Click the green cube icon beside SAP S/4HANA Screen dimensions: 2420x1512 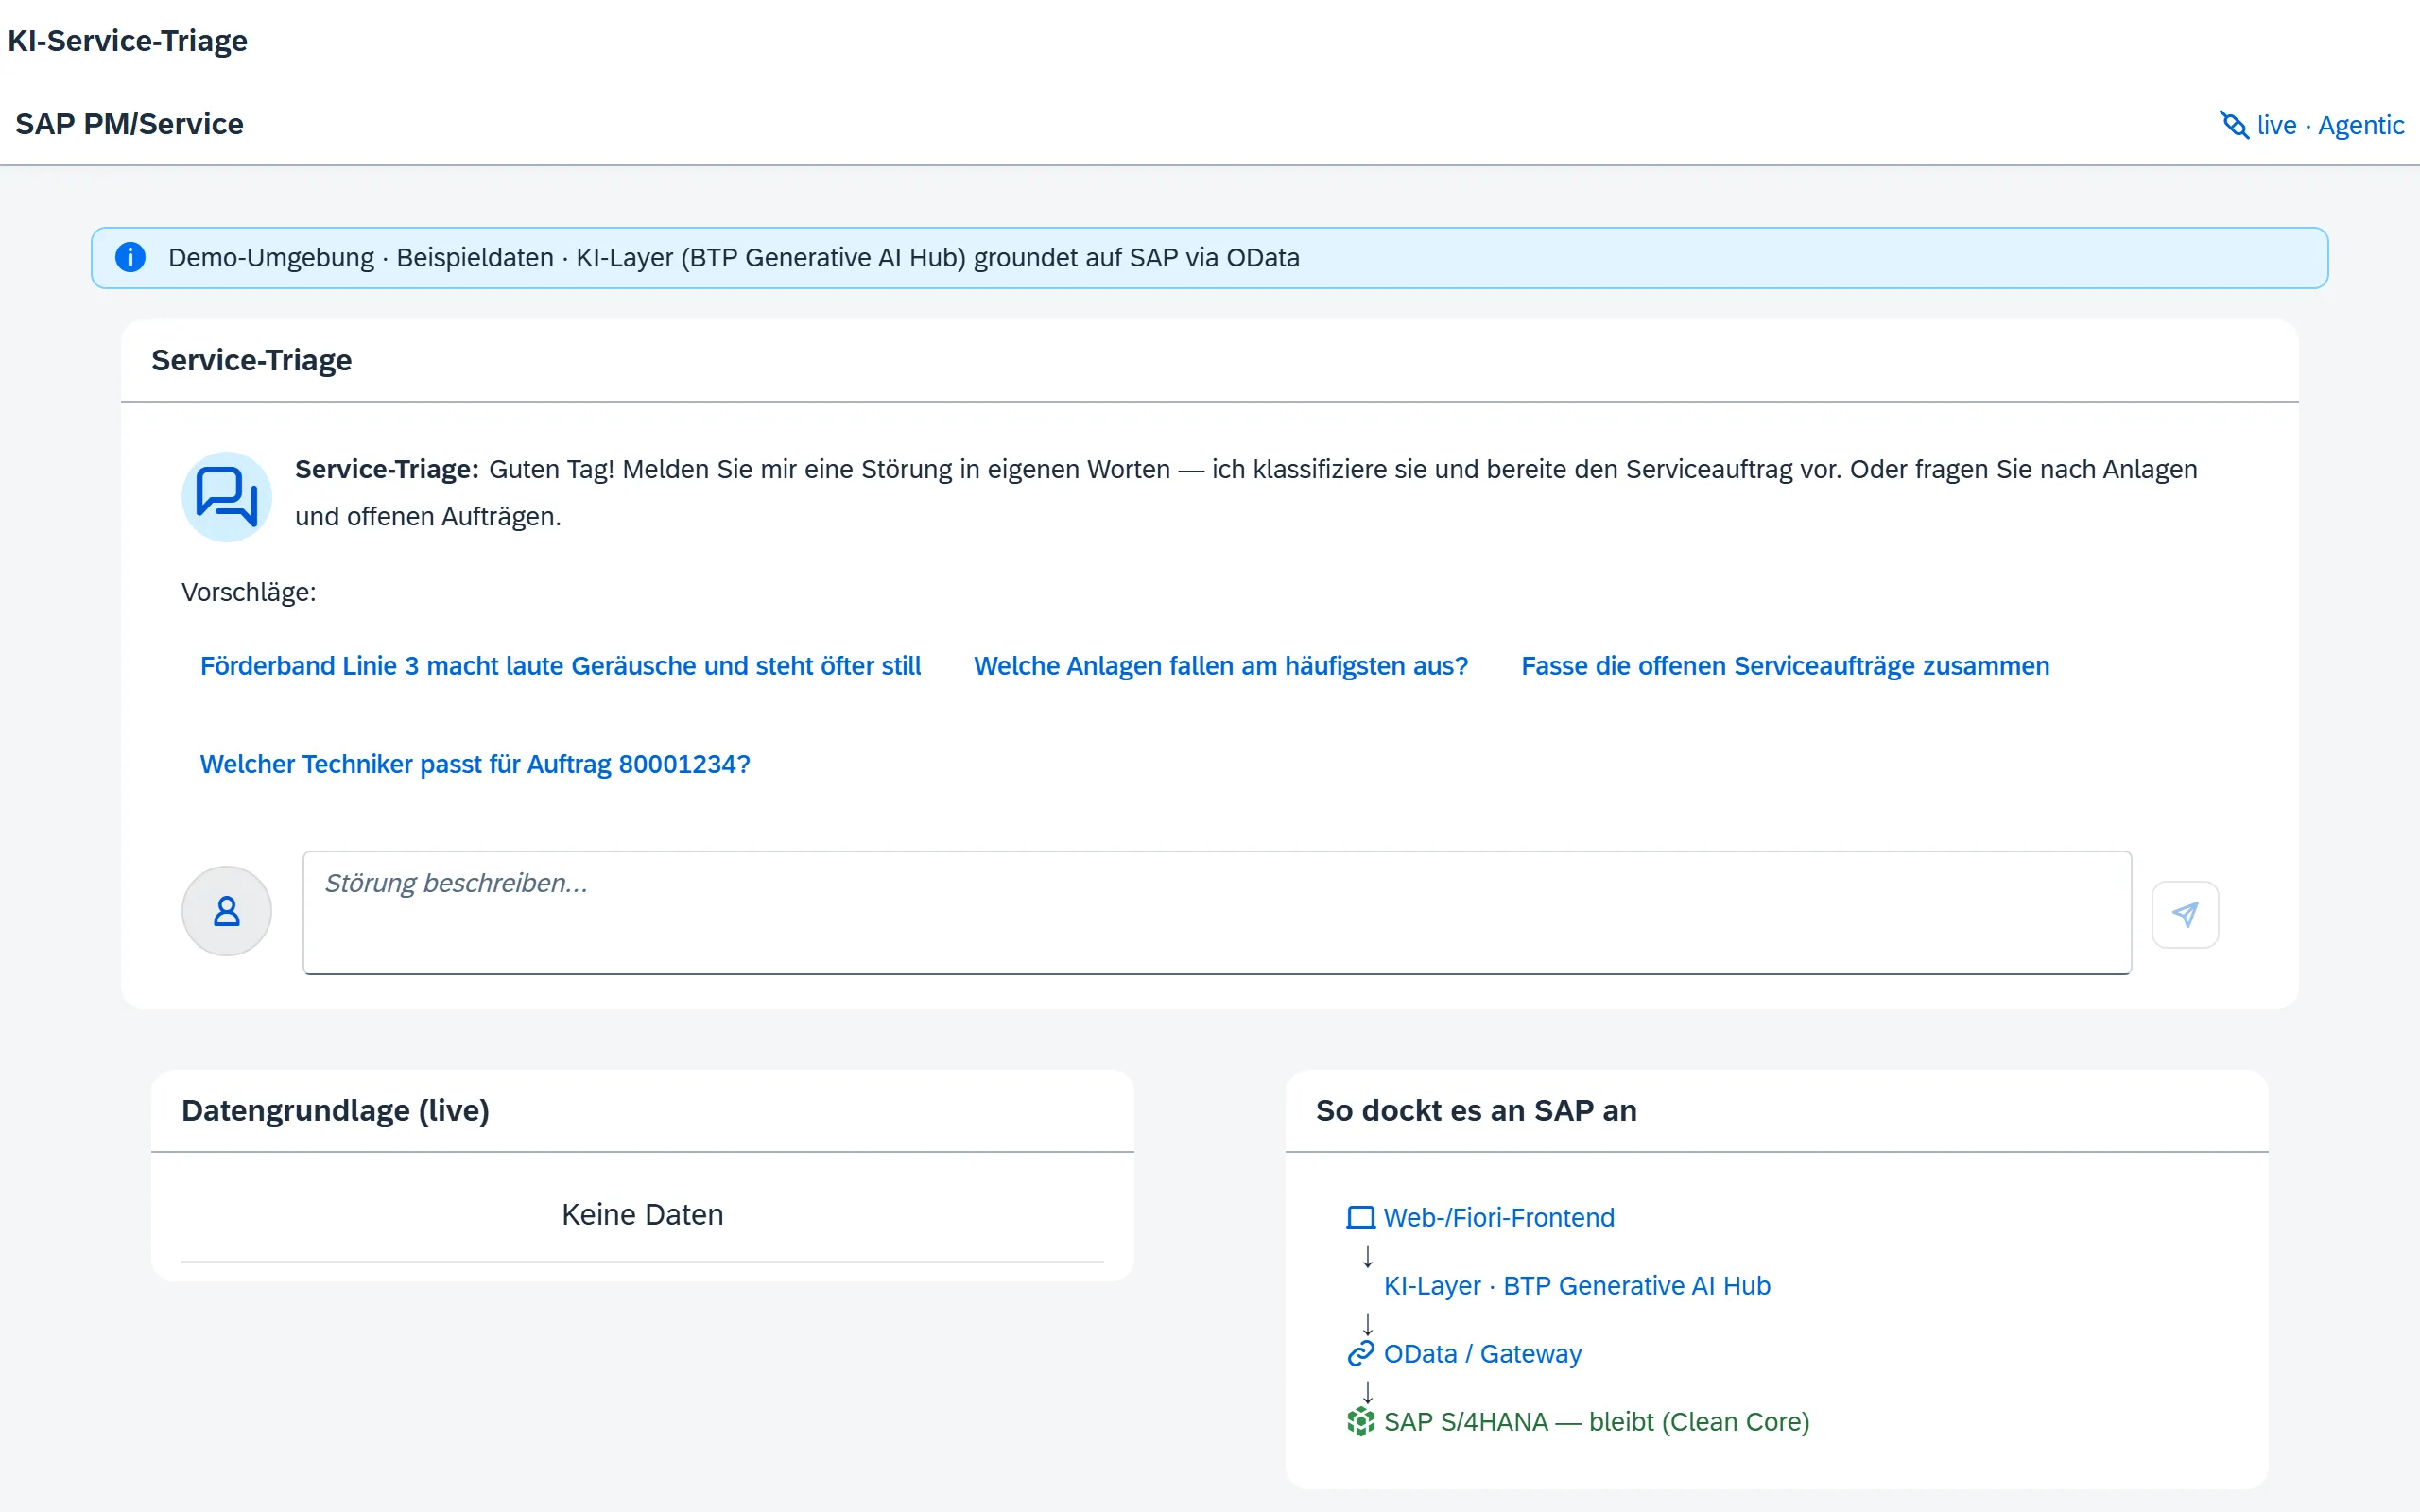coord(1361,1421)
